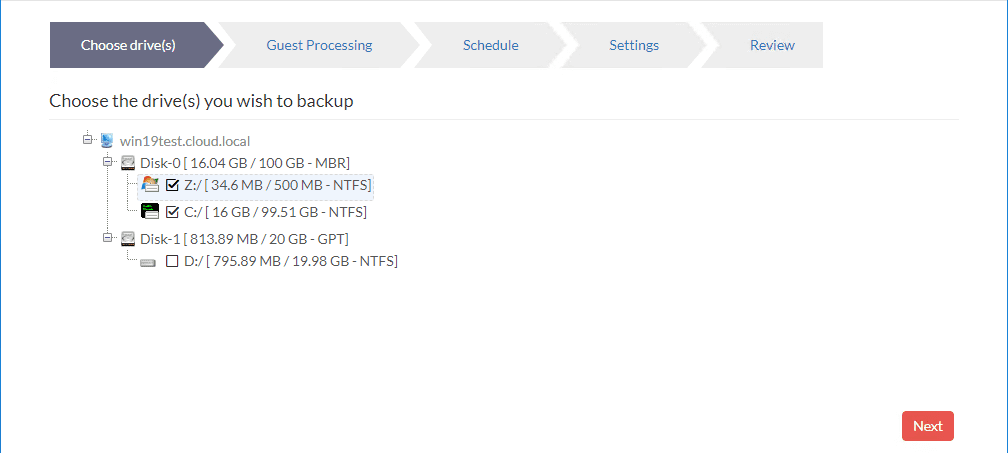The height and width of the screenshot is (453, 1008).
Task: Select the D:/ 795.89 MB NTFS volume label
Action: point(290,261)
